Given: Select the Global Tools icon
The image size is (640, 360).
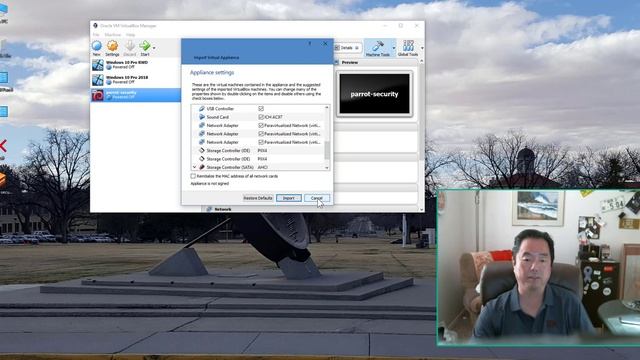Looking at the screenshot, I should coord(408,46).
